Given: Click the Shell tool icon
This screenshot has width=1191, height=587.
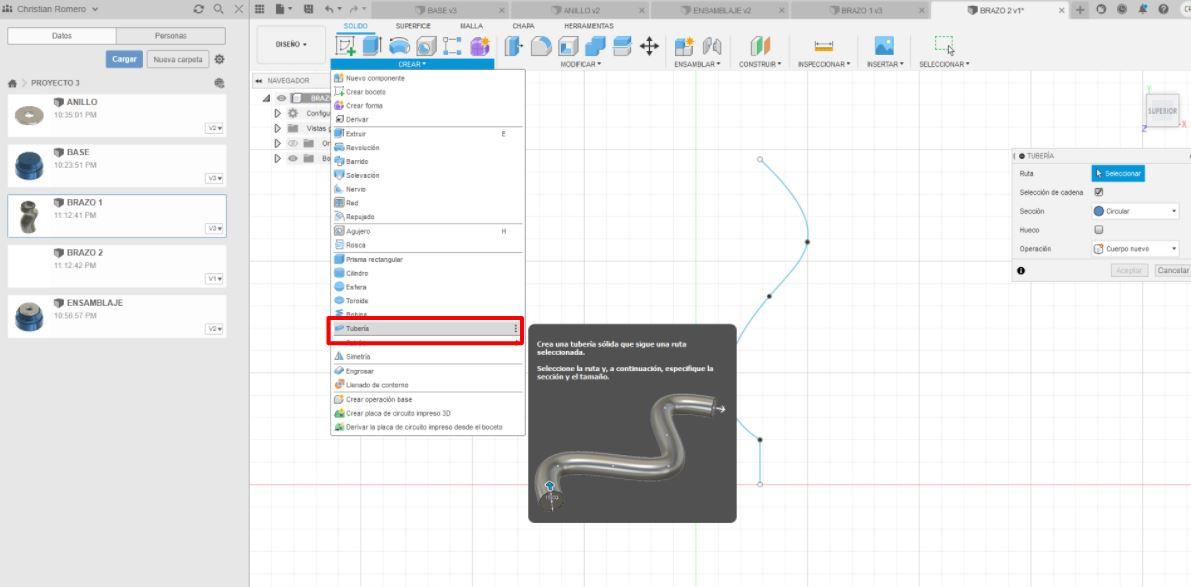Looking at the screenshot, I should (568, 46).
